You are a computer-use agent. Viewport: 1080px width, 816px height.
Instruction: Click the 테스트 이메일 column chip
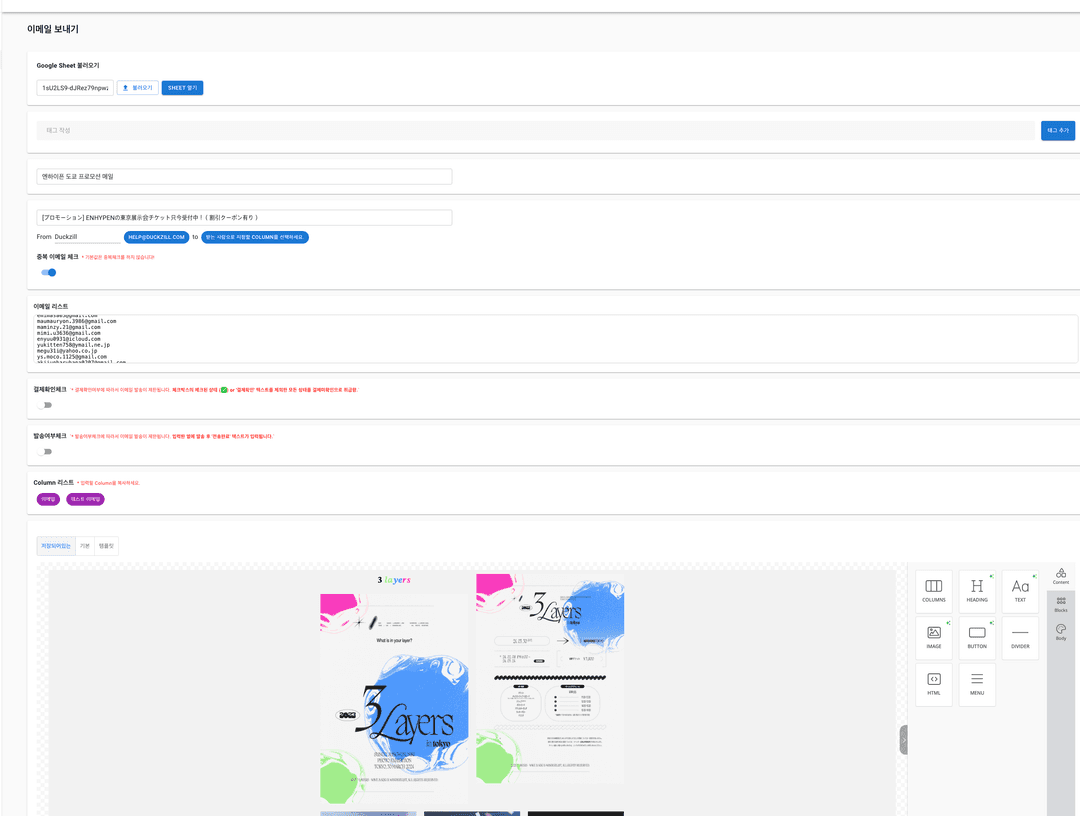[85, 499]
